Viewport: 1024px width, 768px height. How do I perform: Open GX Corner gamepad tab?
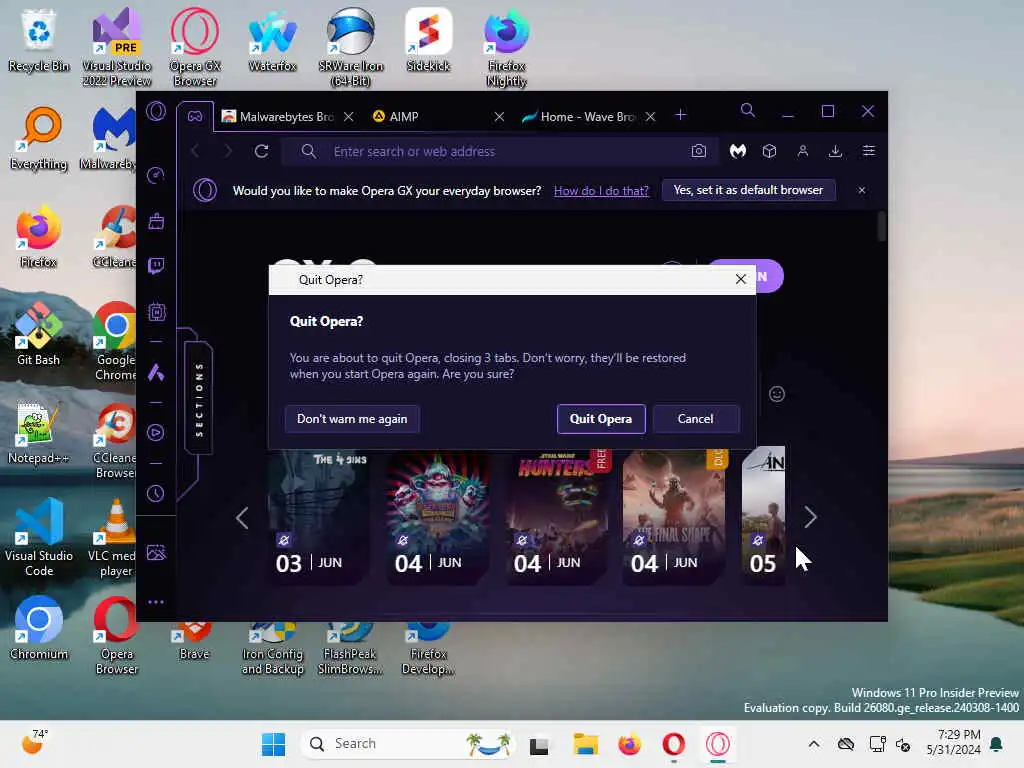coord(195,116)
